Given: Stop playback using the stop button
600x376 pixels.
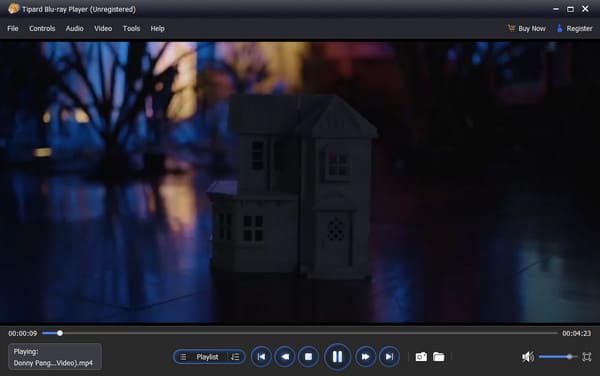Looking at the screenshot, I should (x=308, y=357).
